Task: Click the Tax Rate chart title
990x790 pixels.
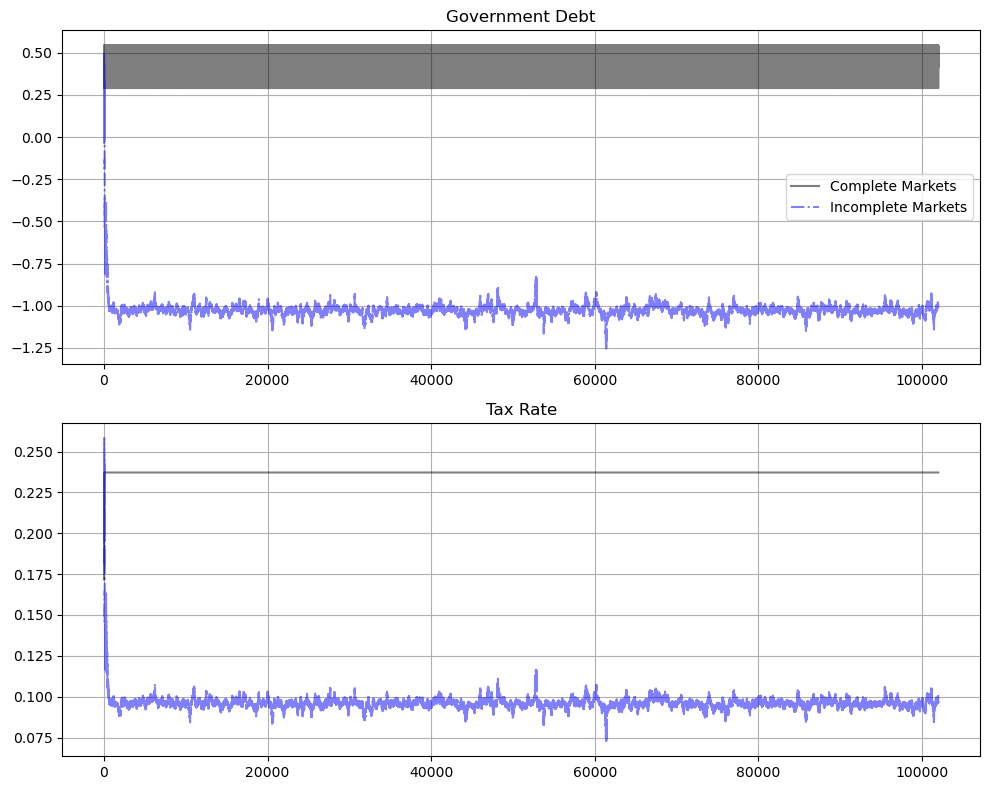Action: (520, 409)
